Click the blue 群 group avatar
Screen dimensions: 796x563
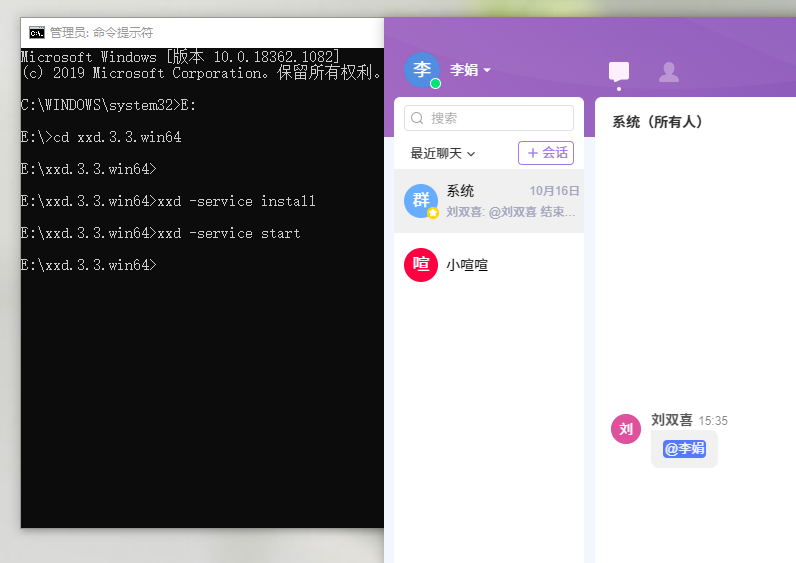[421, 201]
